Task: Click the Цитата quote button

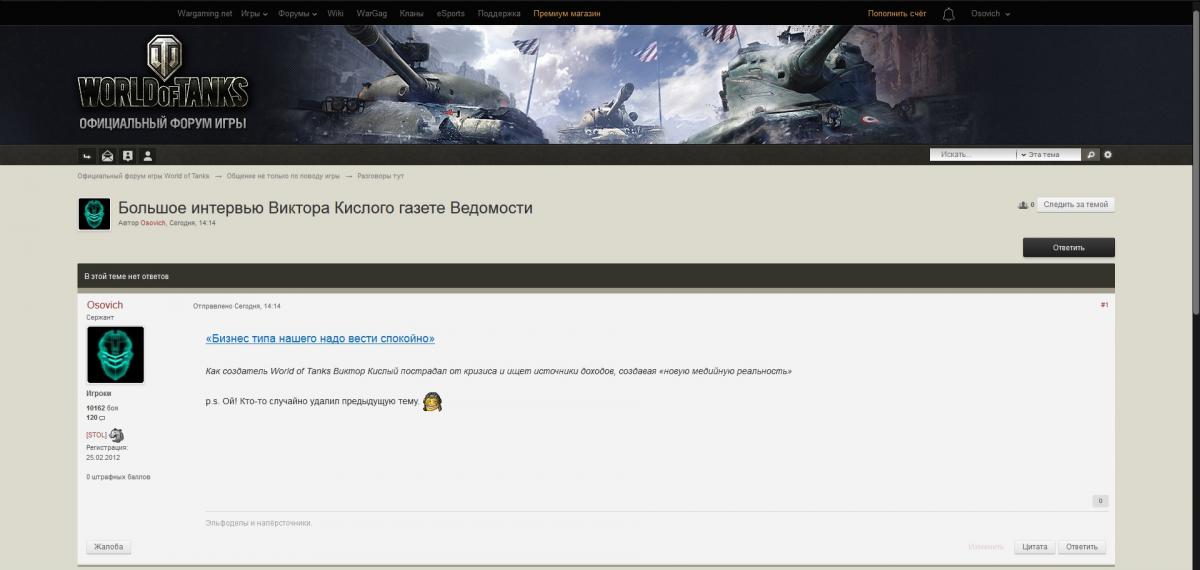Action: pyautogui.click(x=1035, y=547)
